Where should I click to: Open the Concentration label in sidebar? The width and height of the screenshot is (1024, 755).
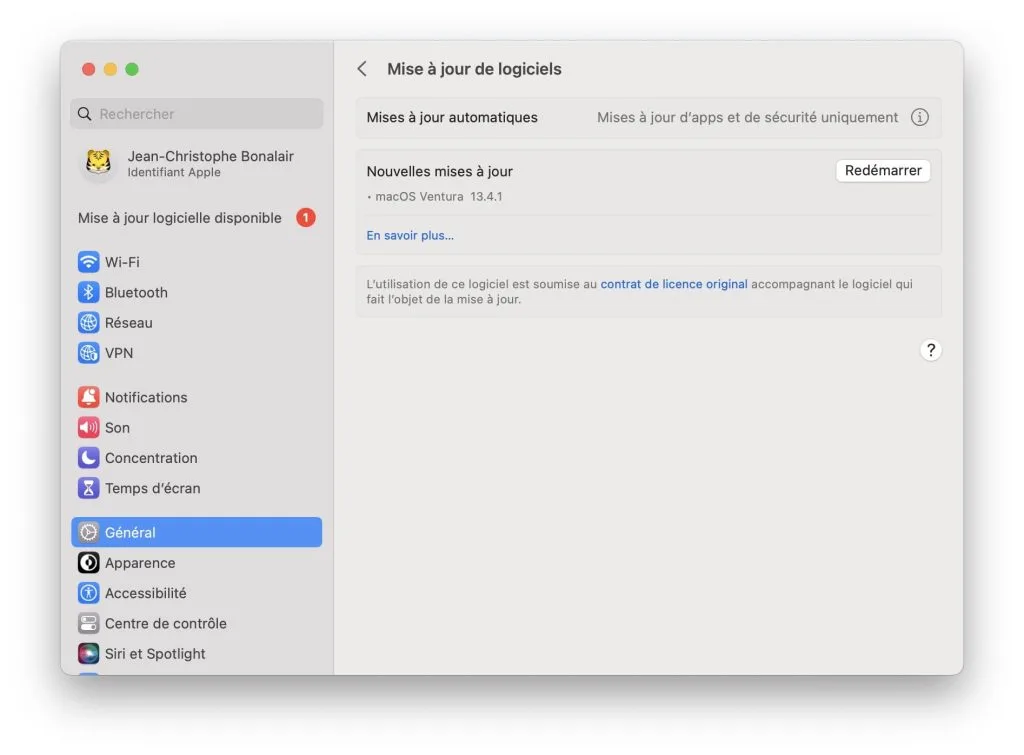click(x=151, y=458)
